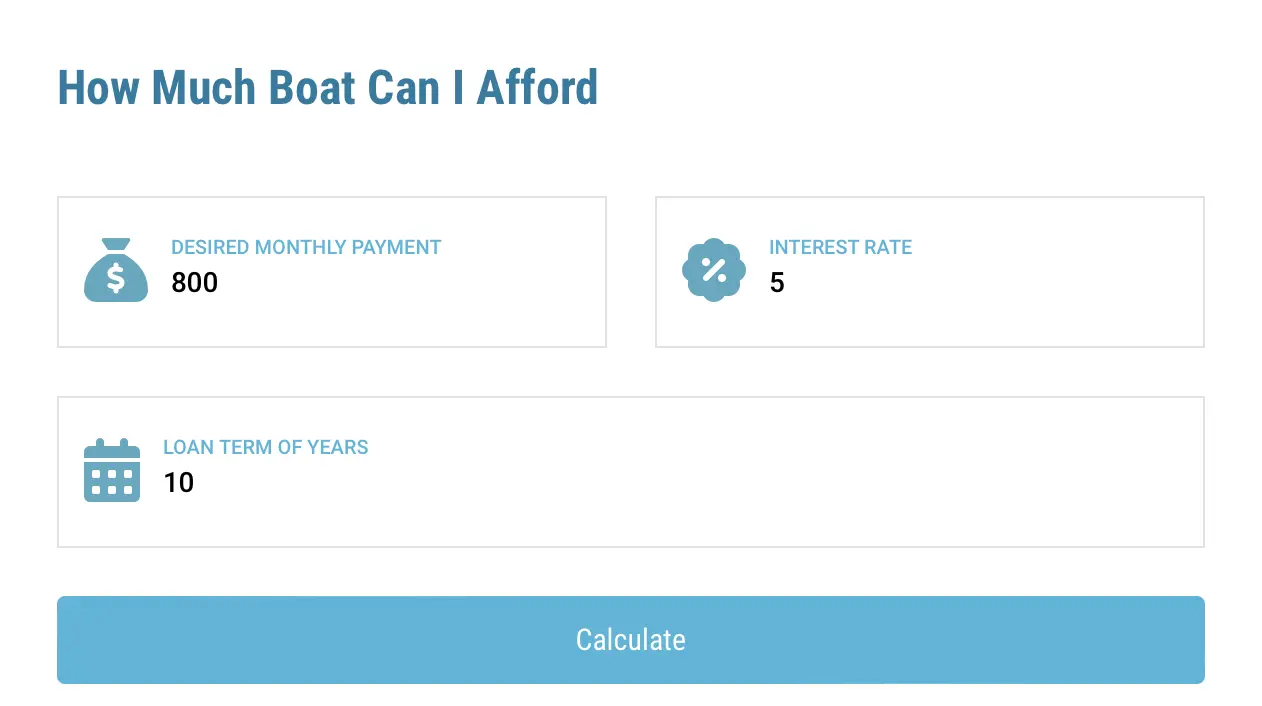The image size is (1262, 706).
Task: Click the monthly payment value 800
Action: point(193,283)
